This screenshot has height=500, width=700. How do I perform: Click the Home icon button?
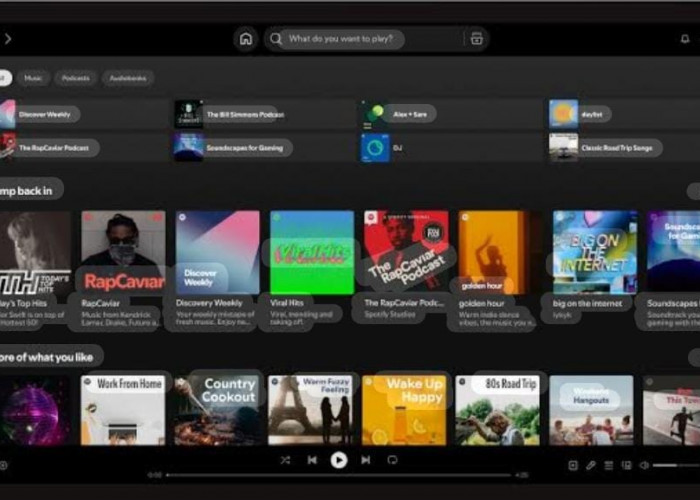(245, 39)
